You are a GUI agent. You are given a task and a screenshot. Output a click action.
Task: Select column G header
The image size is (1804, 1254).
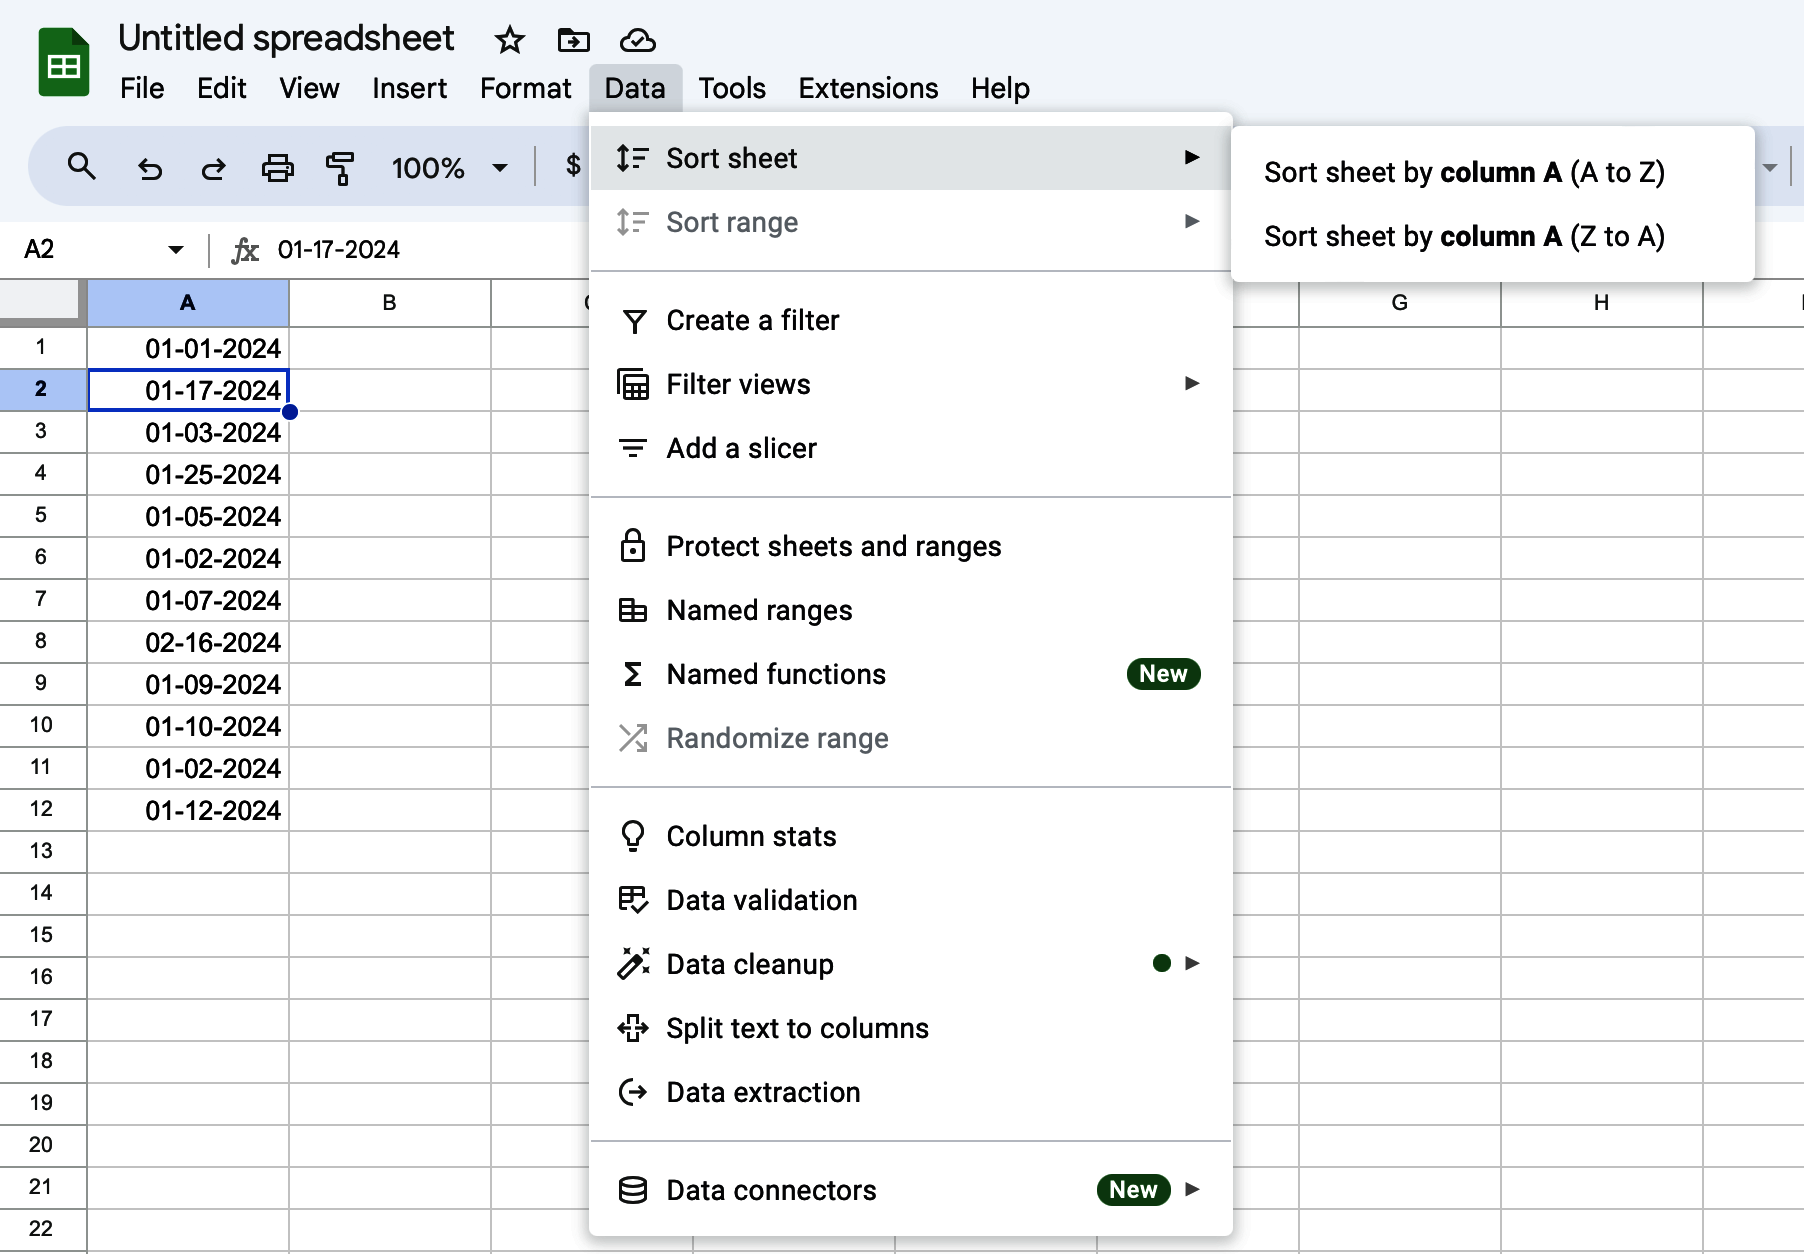pyautogui.click(x=1400, y=303)
